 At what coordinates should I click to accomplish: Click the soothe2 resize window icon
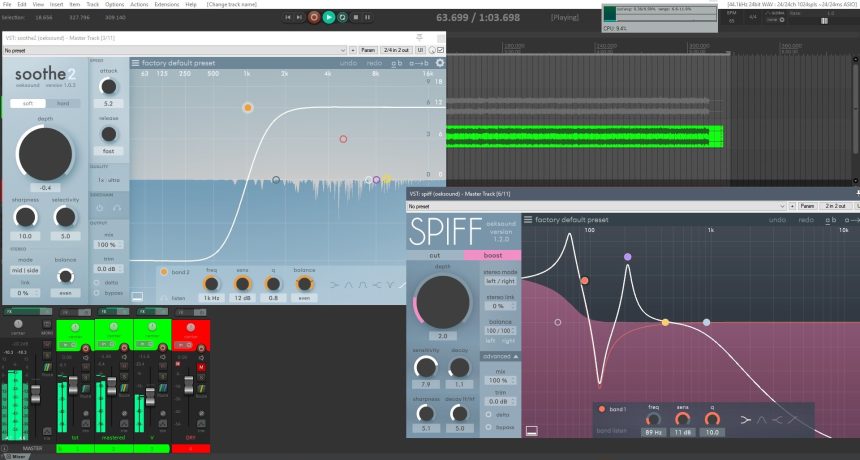coord(137,296)
